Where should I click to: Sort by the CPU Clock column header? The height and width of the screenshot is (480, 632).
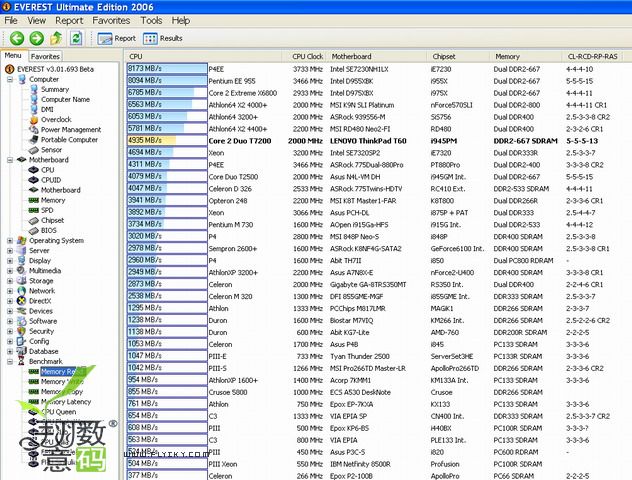304,56
